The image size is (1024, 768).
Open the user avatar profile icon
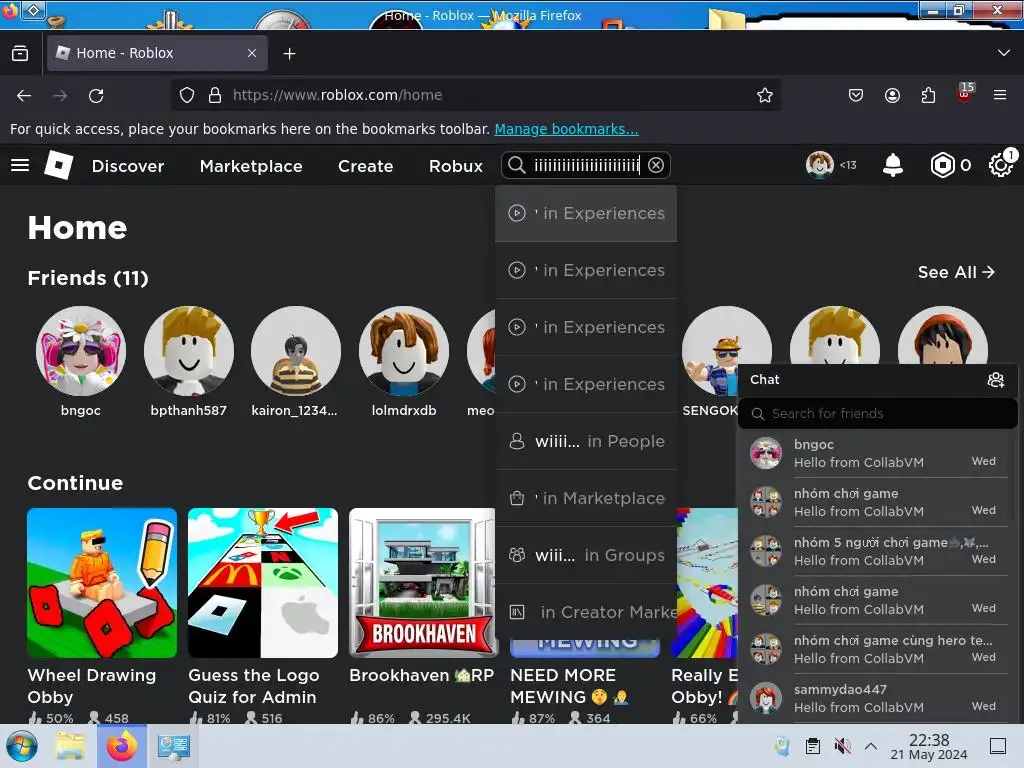point(819,165)
